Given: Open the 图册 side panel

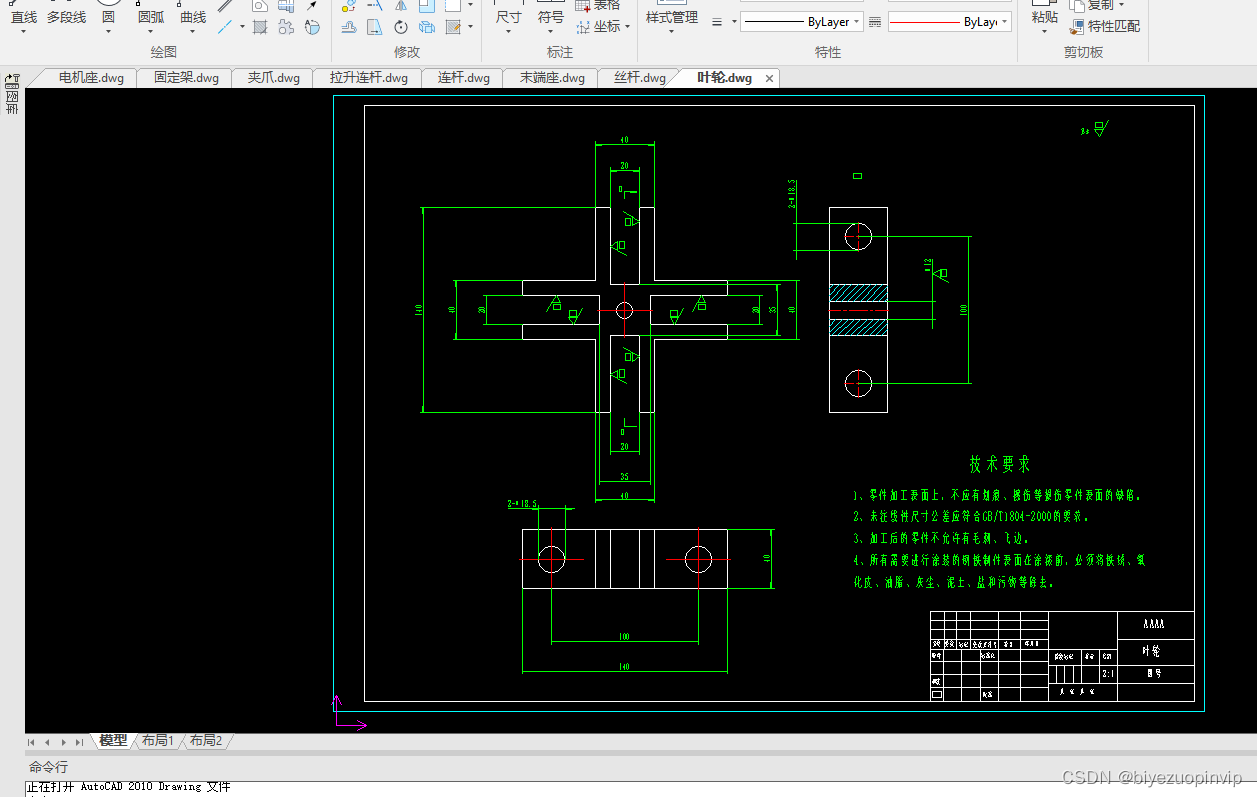Looking at the screenshot, I should click(12, 100).
